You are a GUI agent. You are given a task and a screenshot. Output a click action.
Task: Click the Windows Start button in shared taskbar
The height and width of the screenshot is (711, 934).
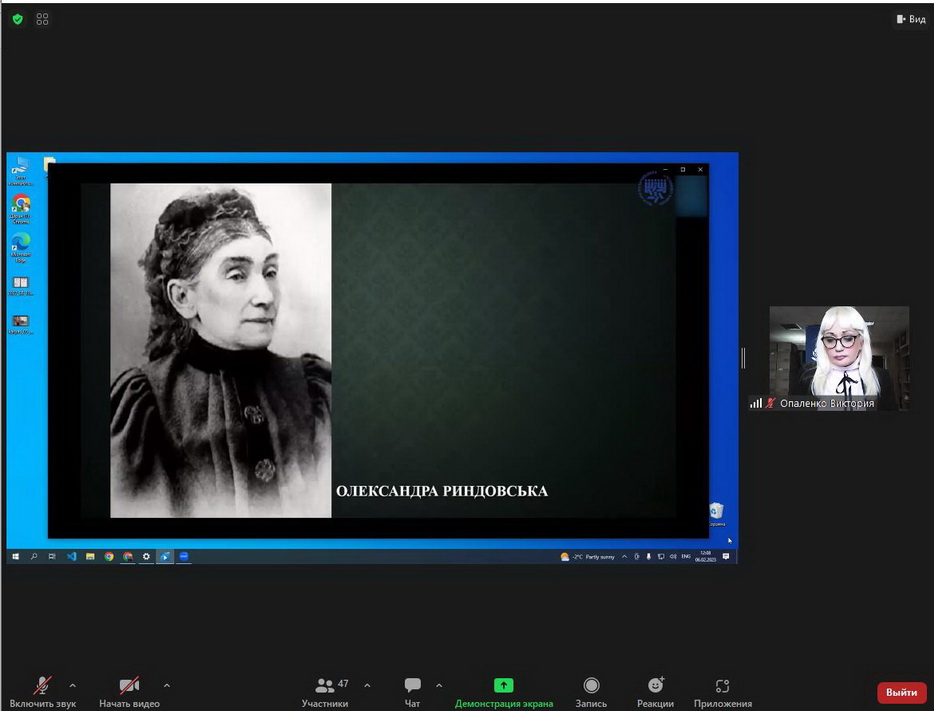[x=16, y=556]
